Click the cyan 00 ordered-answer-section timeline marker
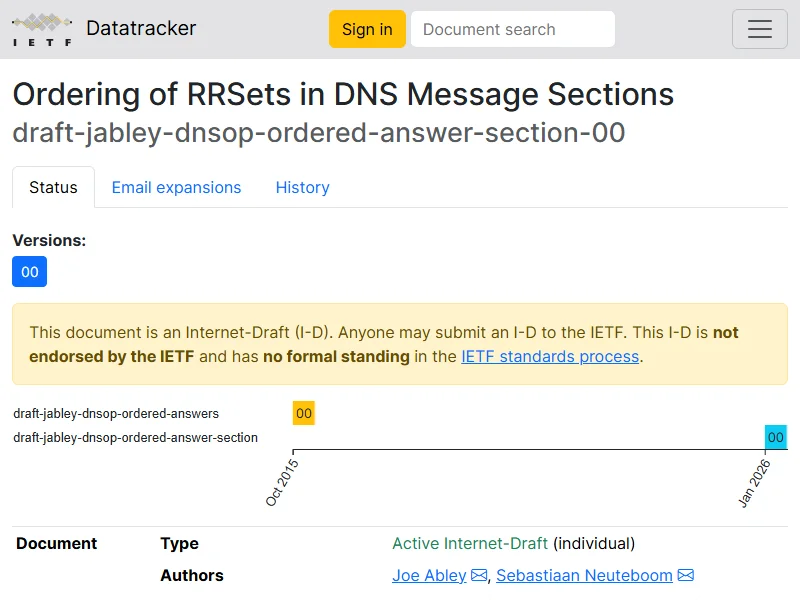 tap(776, 437)
